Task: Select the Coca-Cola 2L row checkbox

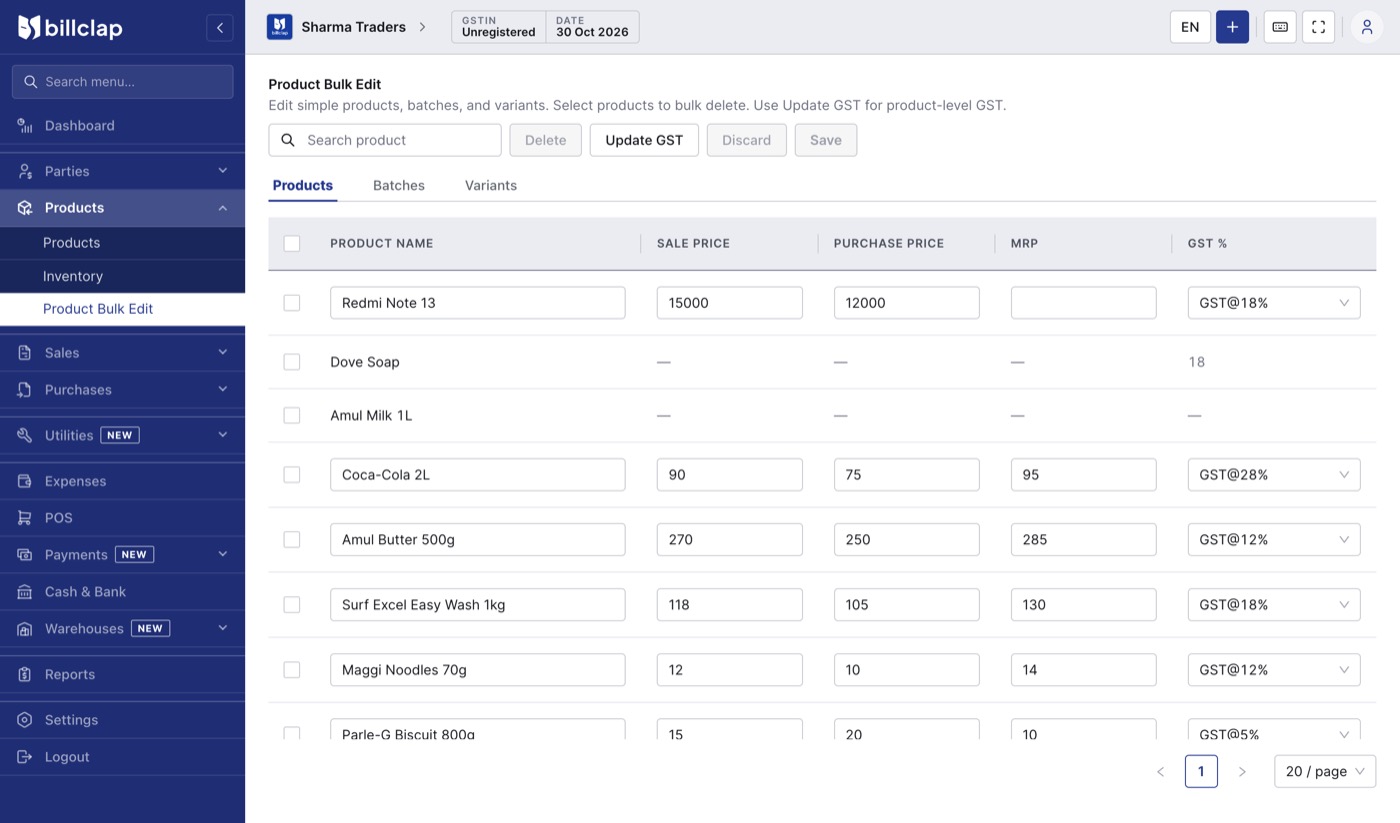Action: 292,475
